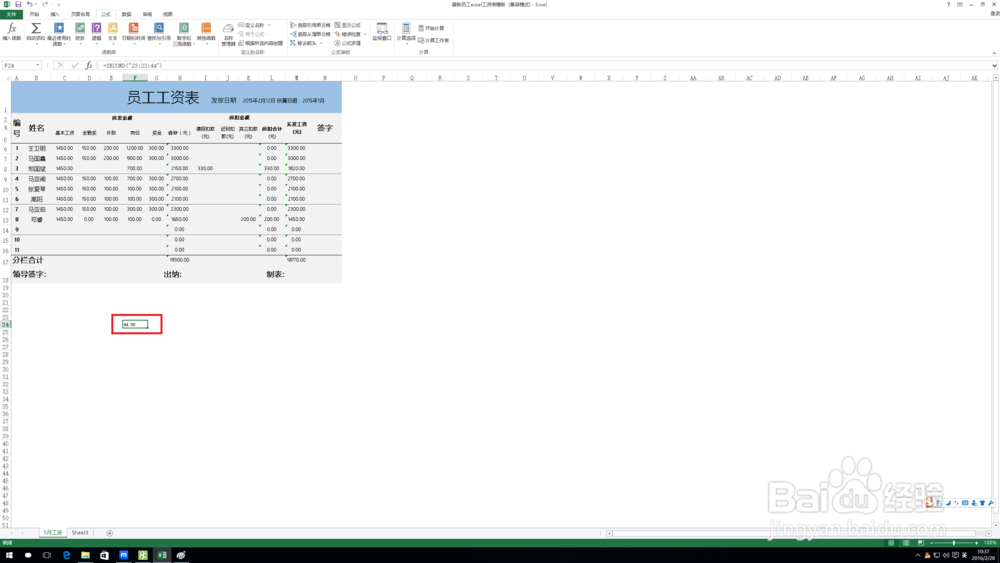The width and height of the screenshot is (1000, 563).
Task: Switch to the Sheet3 tab
Action: pyautogui.click(x=80, y=532)
